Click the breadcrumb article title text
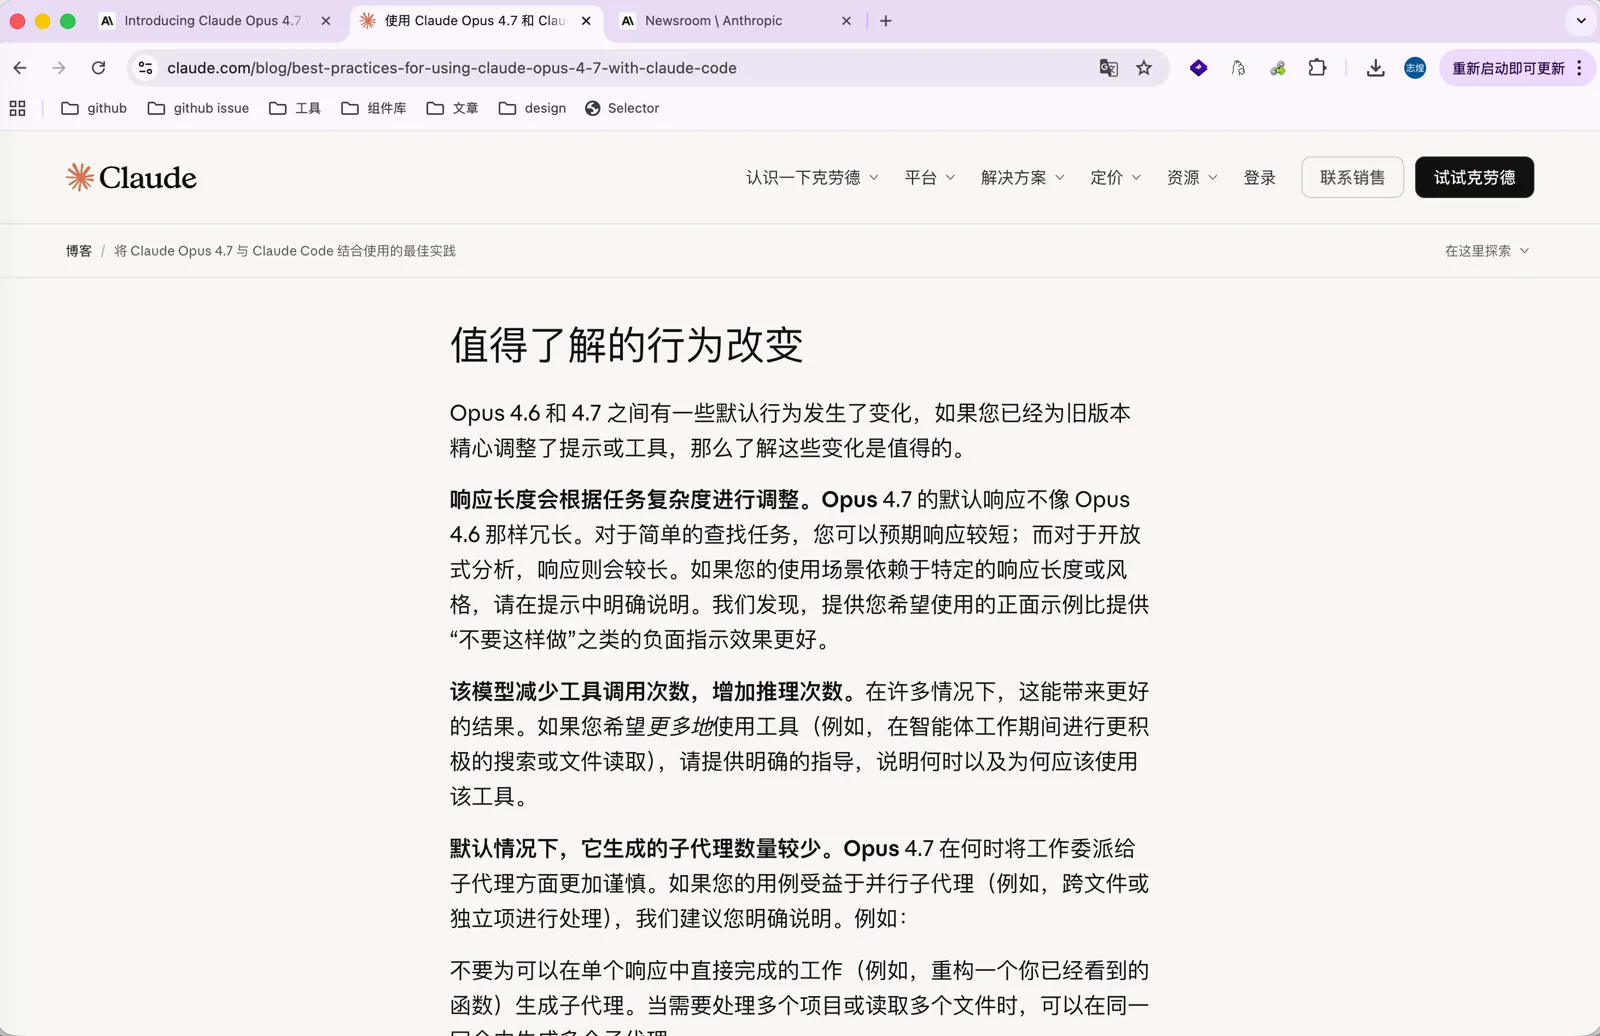 (x=285, y=251)
